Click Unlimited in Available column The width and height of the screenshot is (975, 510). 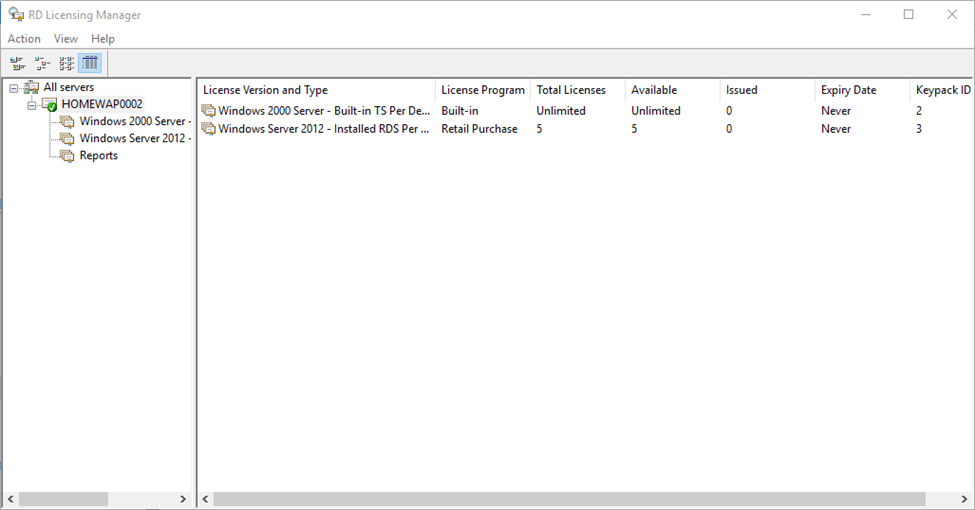click(655, 111)
